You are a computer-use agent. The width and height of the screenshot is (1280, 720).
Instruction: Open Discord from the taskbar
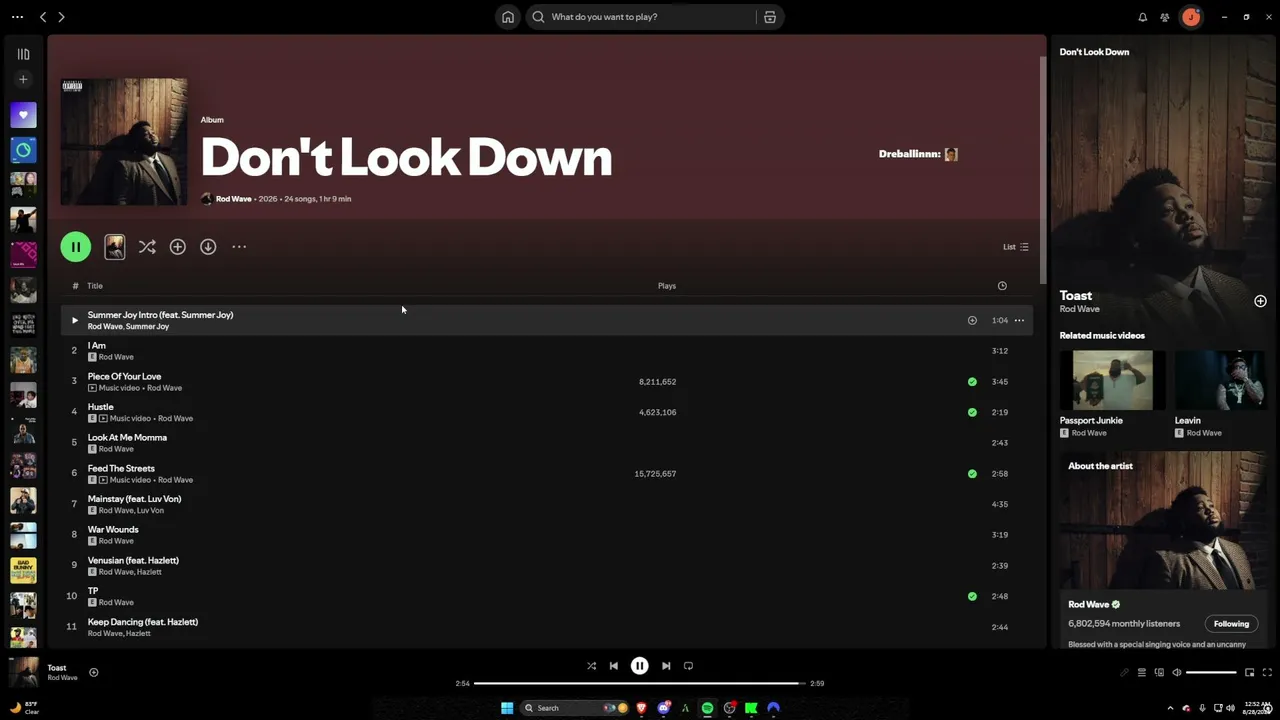point(663,708)
